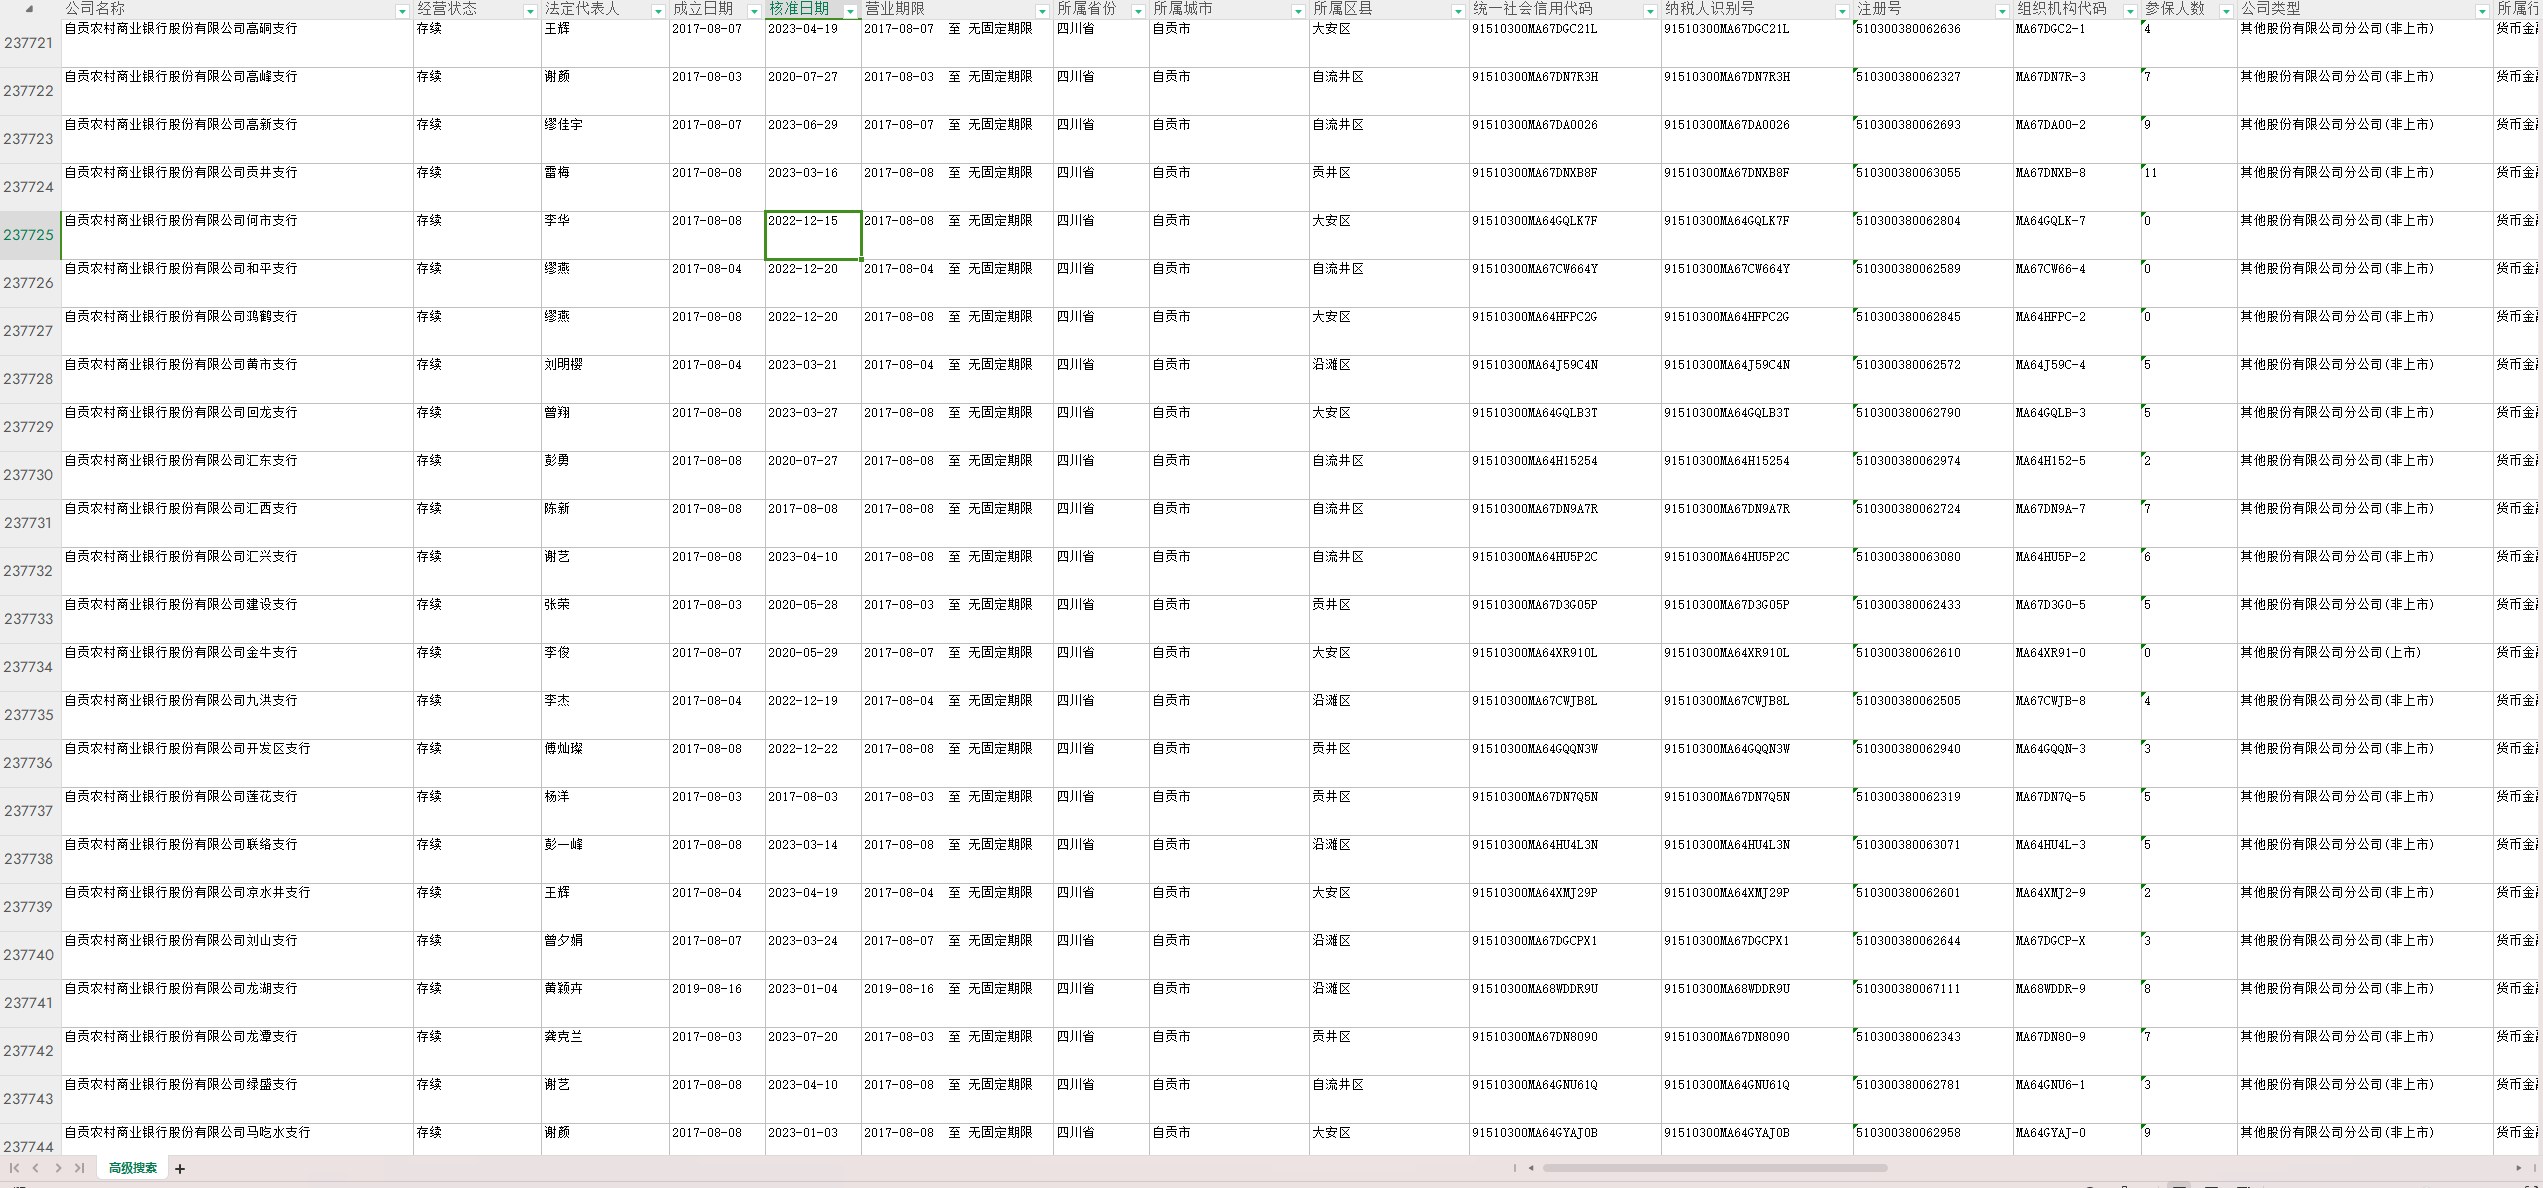Image resolution: width=2543 pixels, height=1188 pixels.
Task: Select row header 237730
Action: pos(30,475)
